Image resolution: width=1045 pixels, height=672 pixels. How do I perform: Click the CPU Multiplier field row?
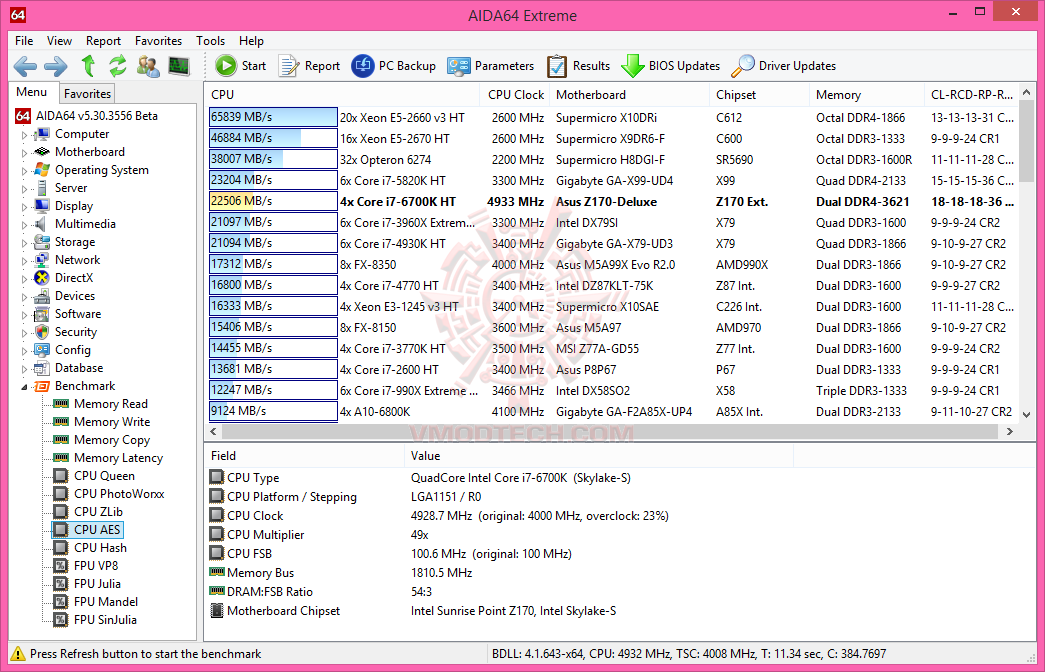tap(500, 535)
